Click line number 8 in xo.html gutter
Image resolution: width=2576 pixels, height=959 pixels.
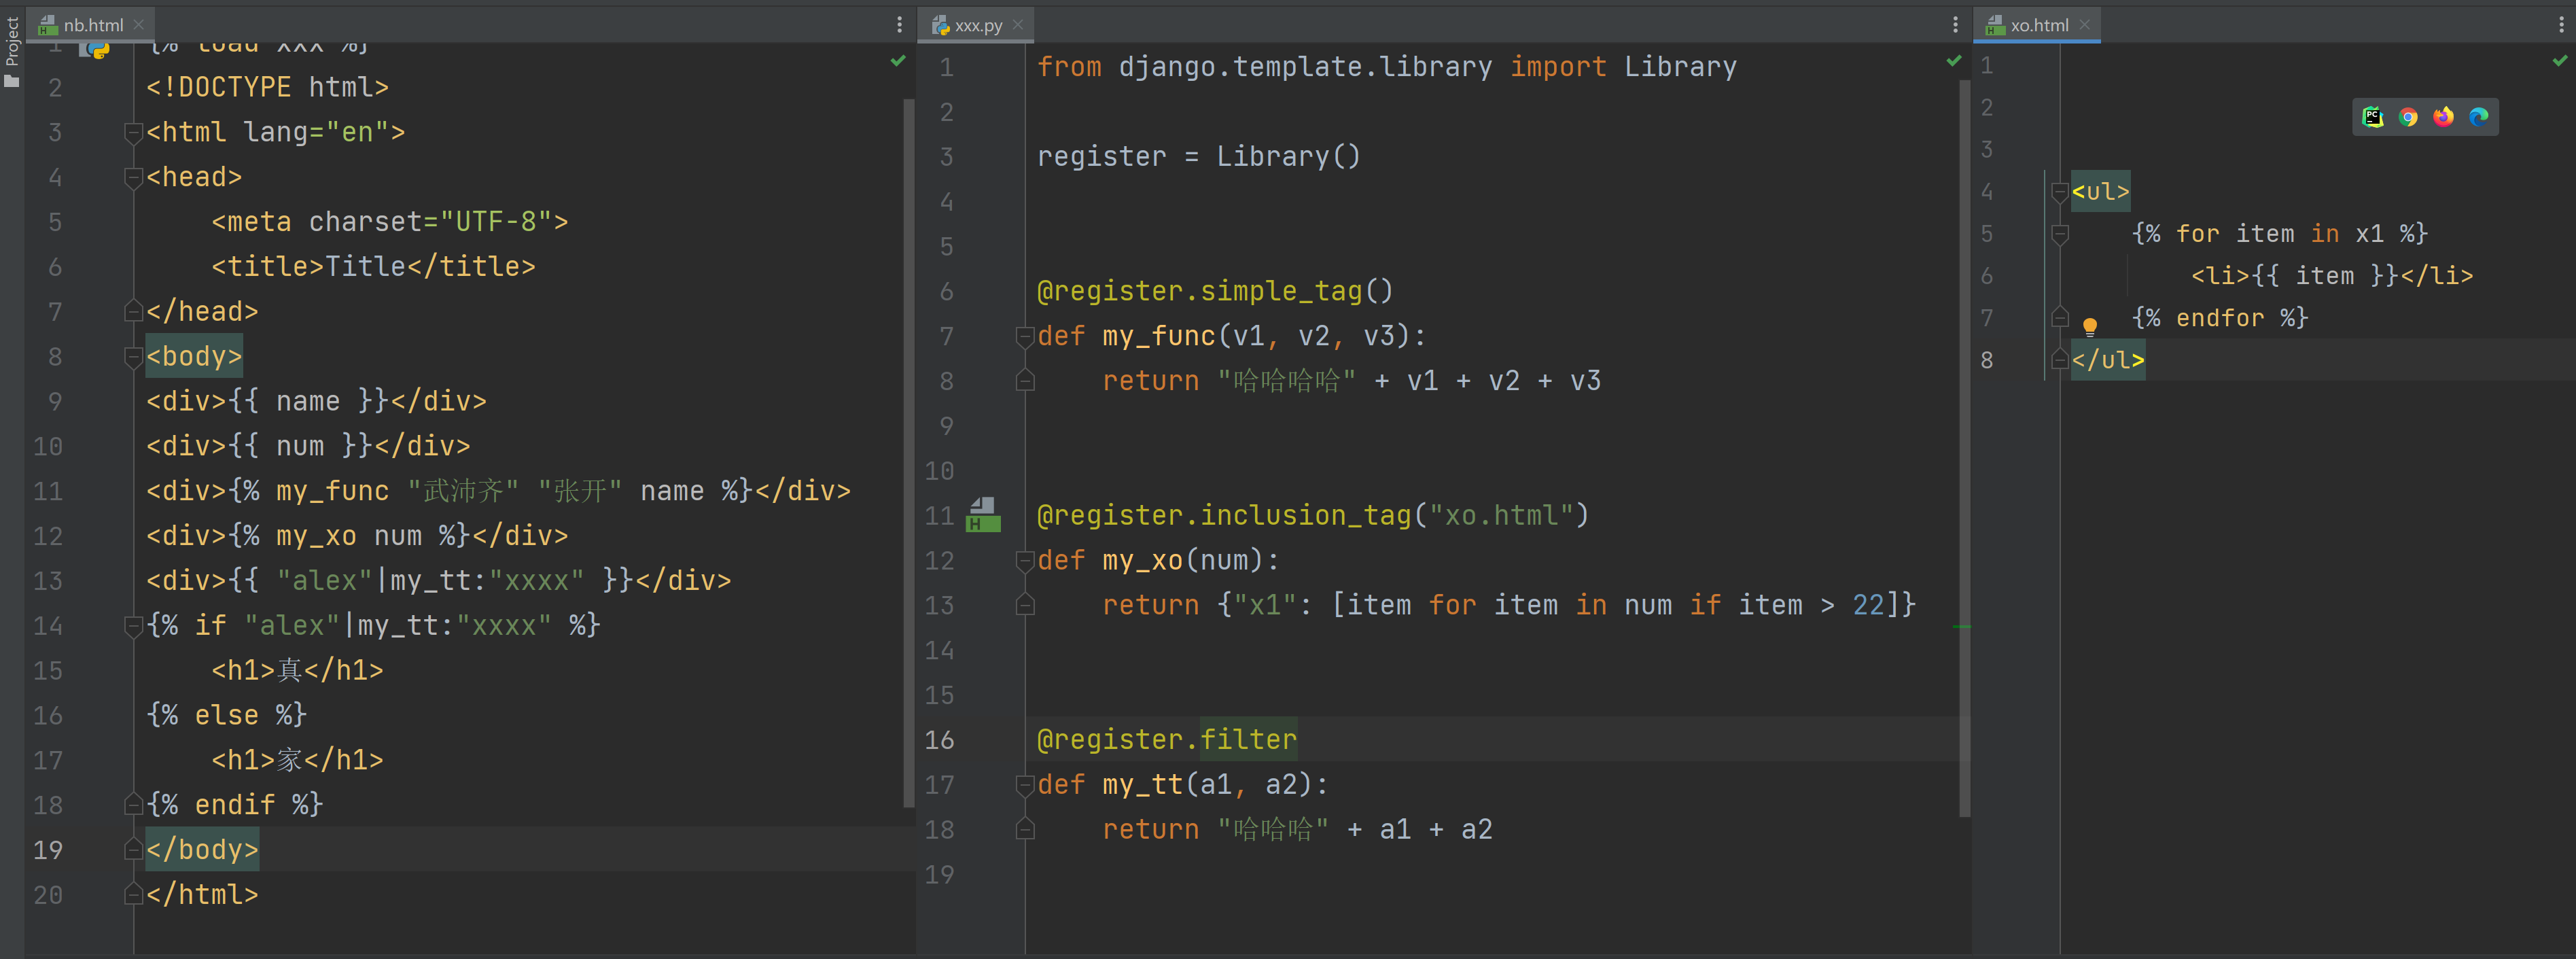point(1987,360)
